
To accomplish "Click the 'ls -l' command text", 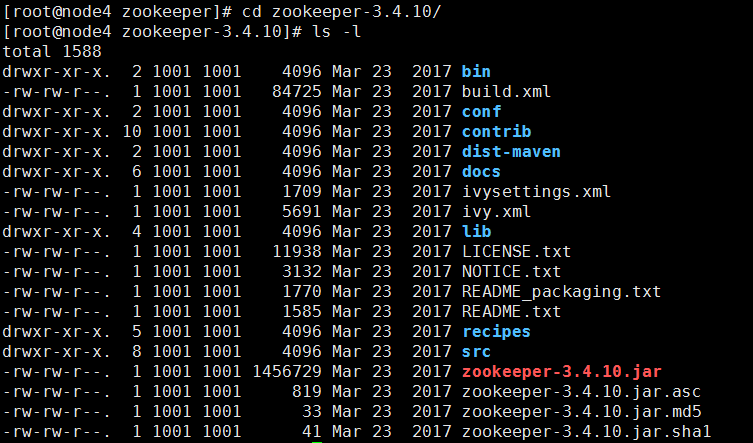I will pyautogui.click(x=336, y=32).
